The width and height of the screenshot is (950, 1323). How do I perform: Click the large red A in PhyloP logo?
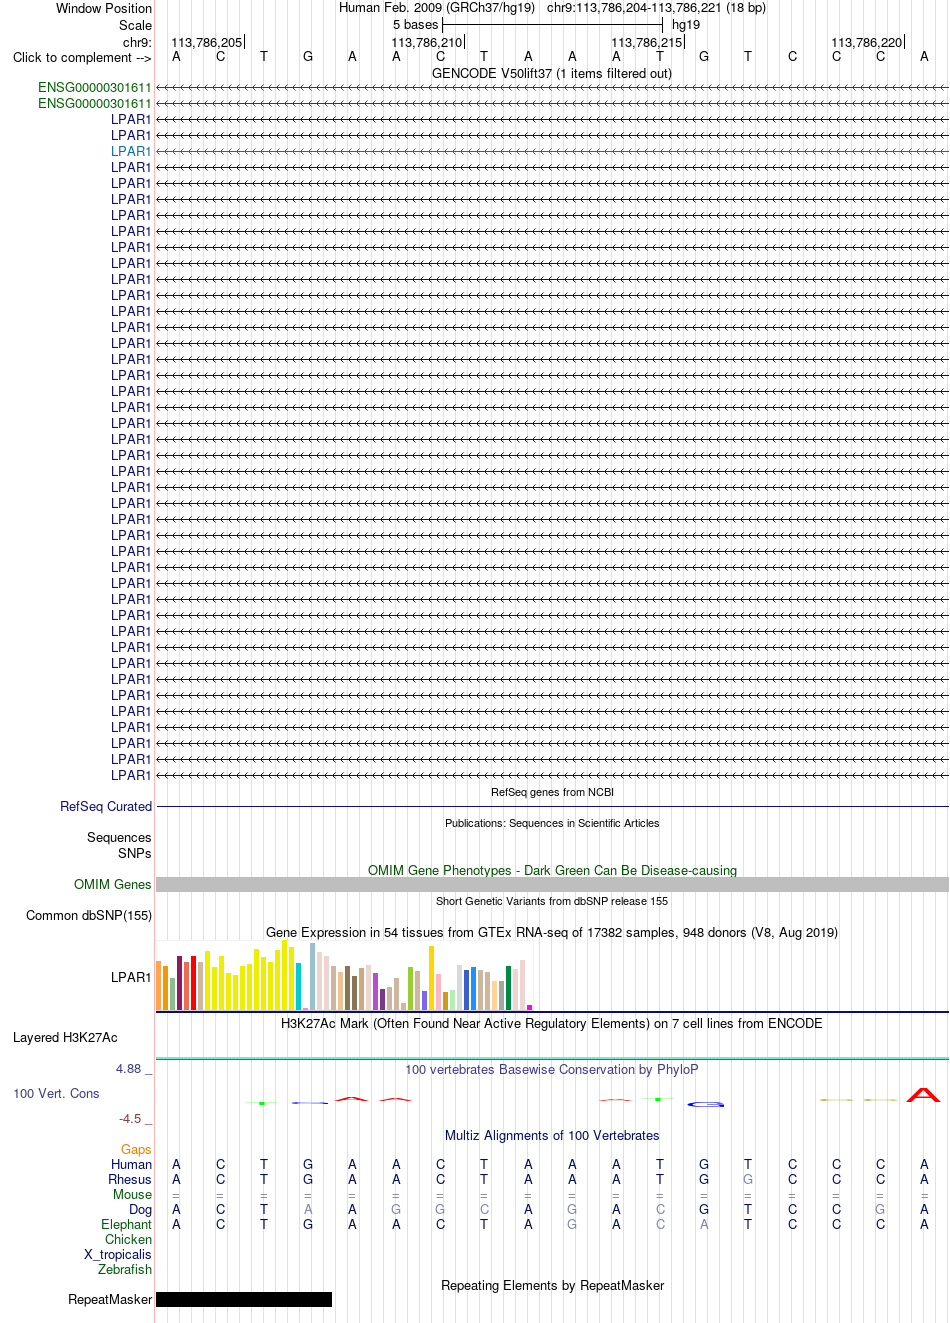[x=923, y=1095]
